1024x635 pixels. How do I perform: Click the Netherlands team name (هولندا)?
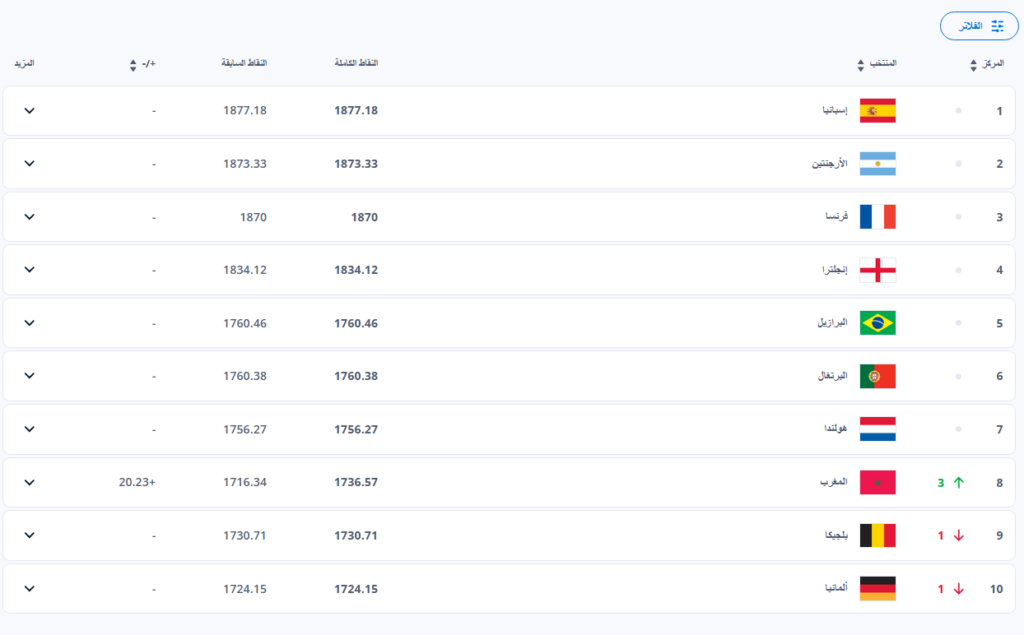click(834, 429)
